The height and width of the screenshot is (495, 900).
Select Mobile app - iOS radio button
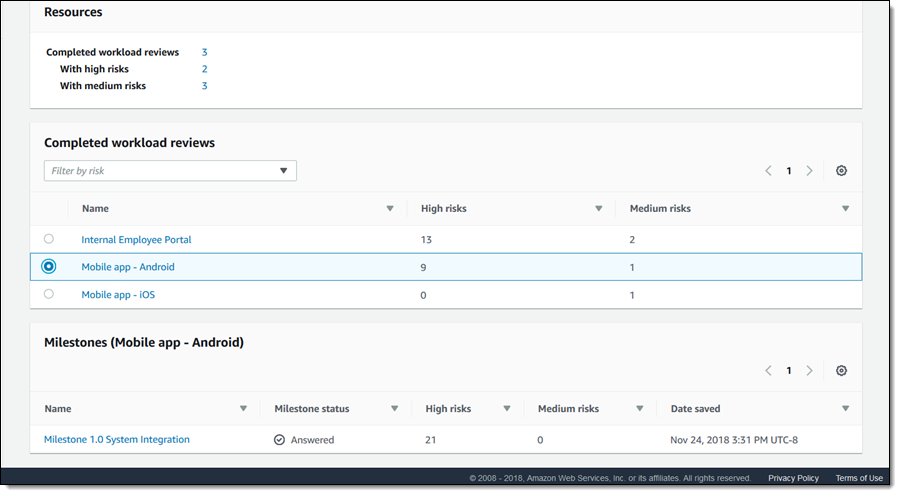(49, 294)
